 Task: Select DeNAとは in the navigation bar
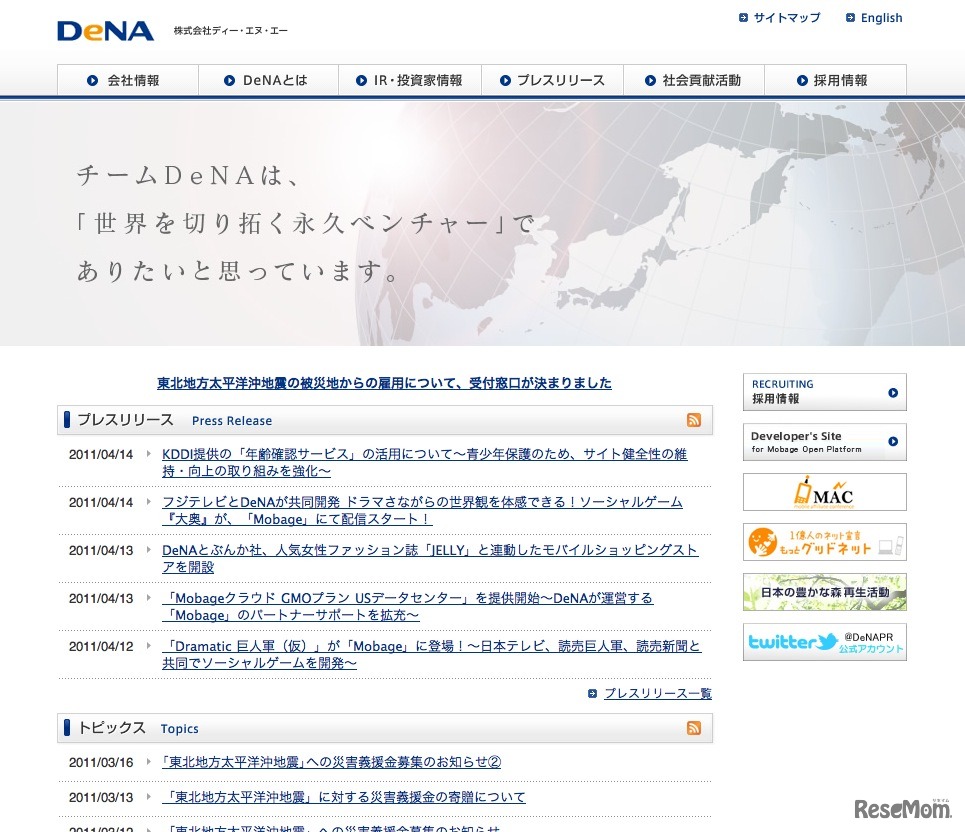[x=268, y=80]
